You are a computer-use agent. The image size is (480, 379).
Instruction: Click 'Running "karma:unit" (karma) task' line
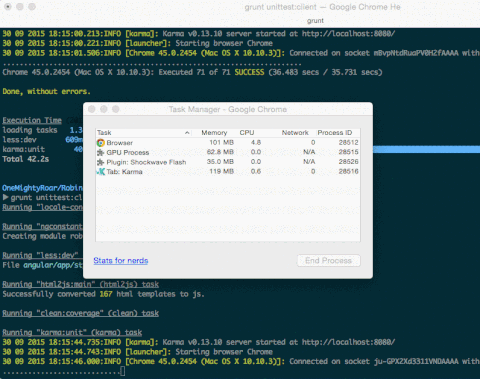click(x=72, y=332)
